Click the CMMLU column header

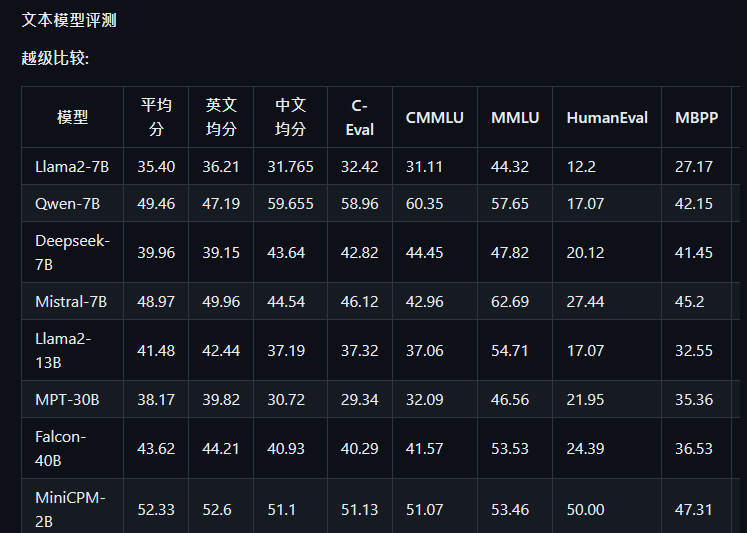click(x=435, y=117)
